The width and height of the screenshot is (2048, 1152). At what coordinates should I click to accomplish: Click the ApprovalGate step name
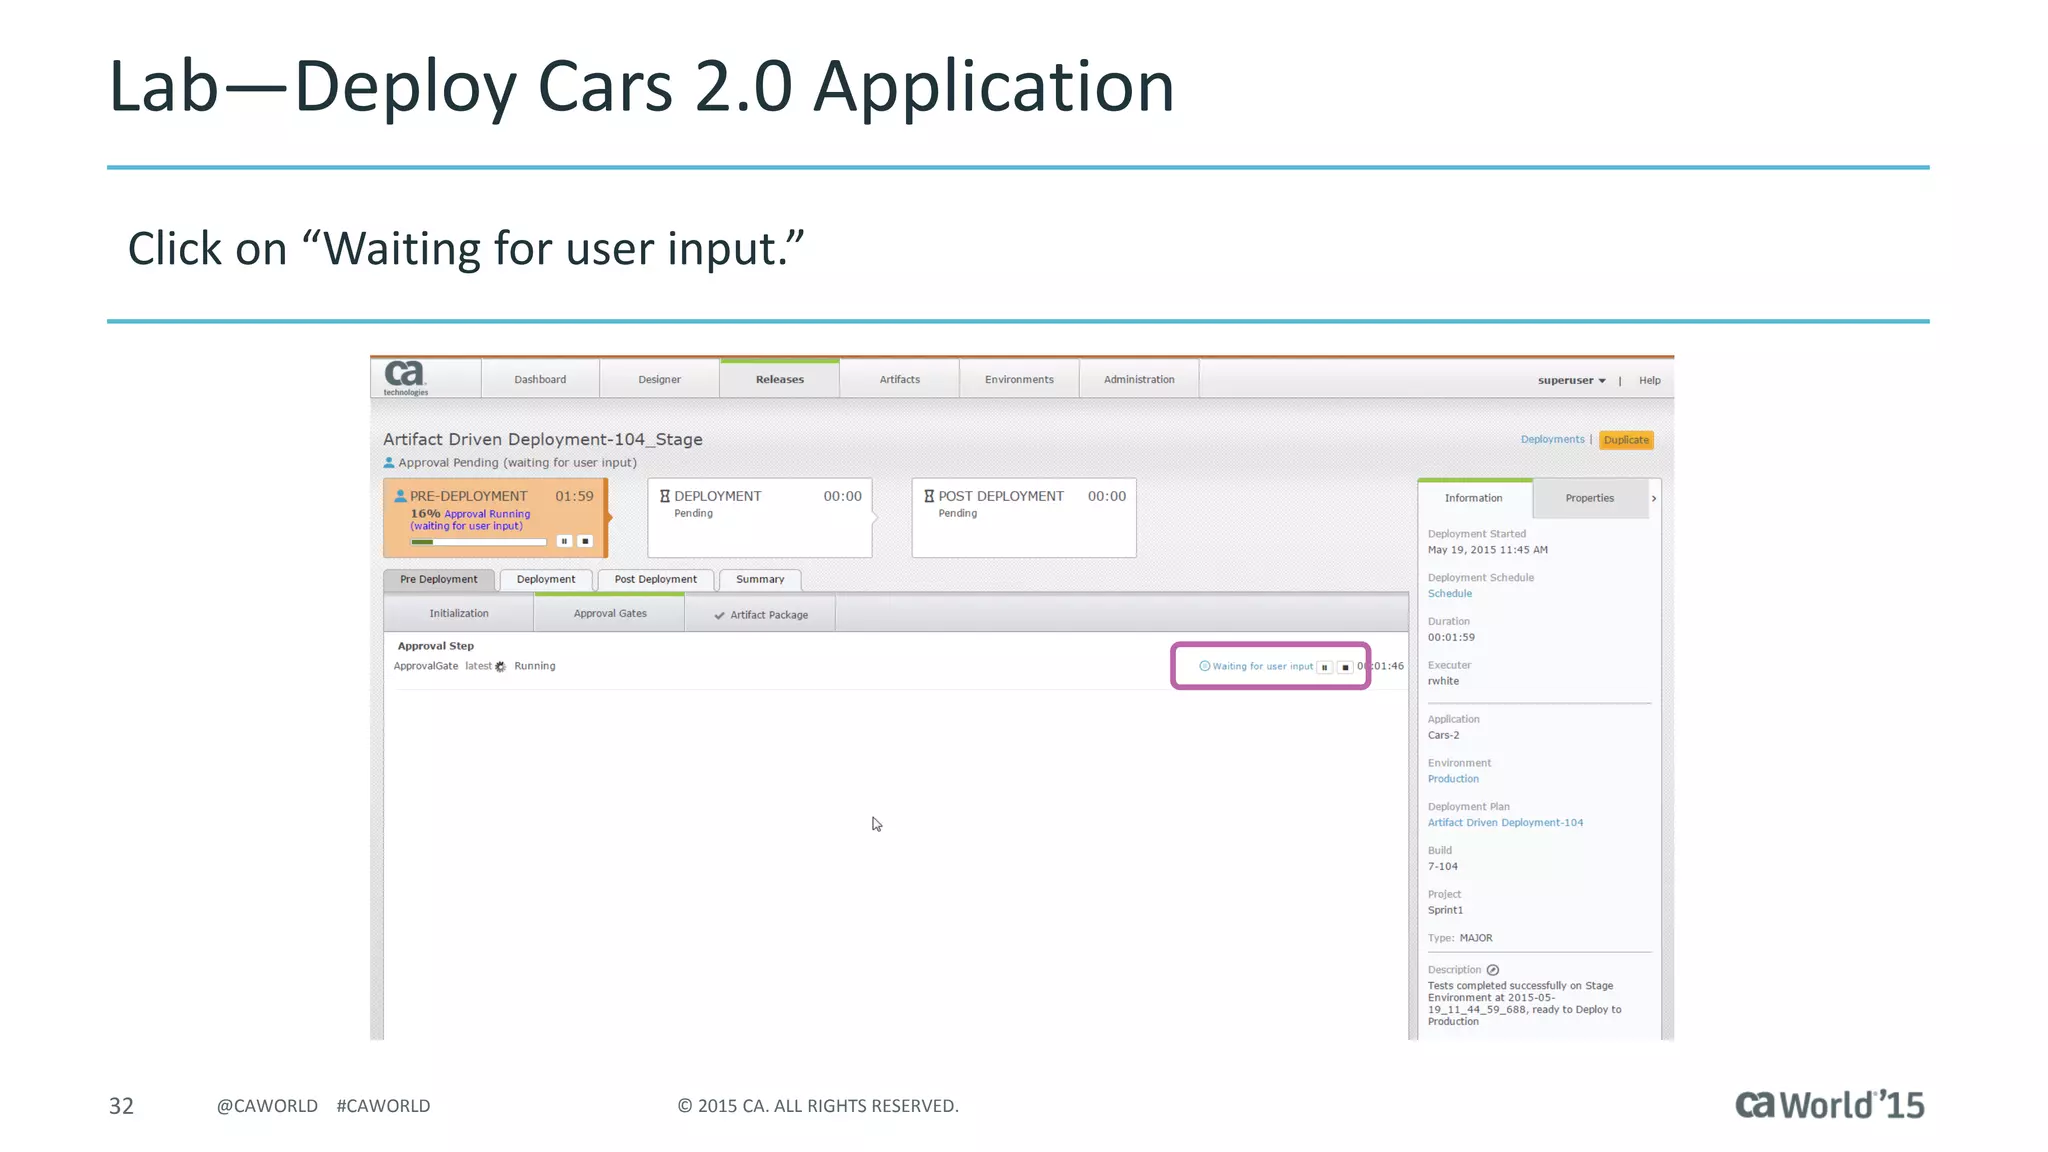pos(426,666)
